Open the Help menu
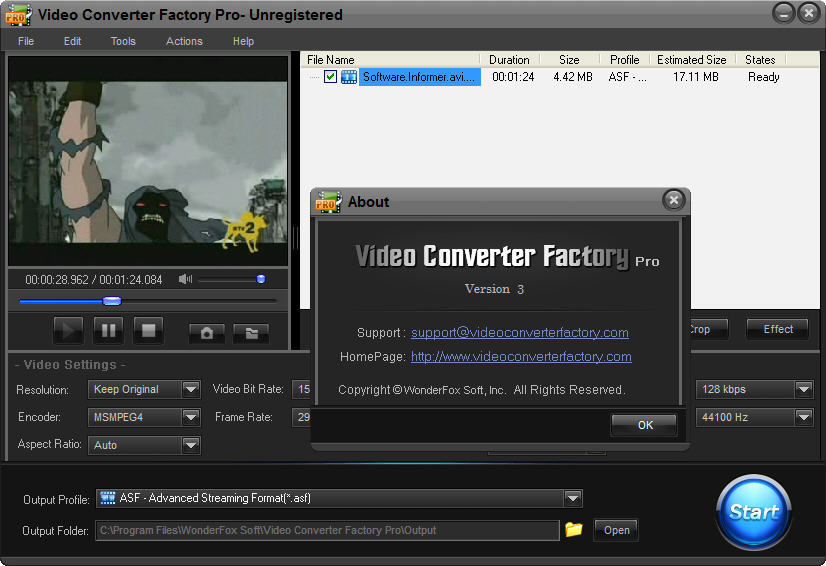Viewport: 826px width, 566px height. pyautogui.click(x=243, y=41)
